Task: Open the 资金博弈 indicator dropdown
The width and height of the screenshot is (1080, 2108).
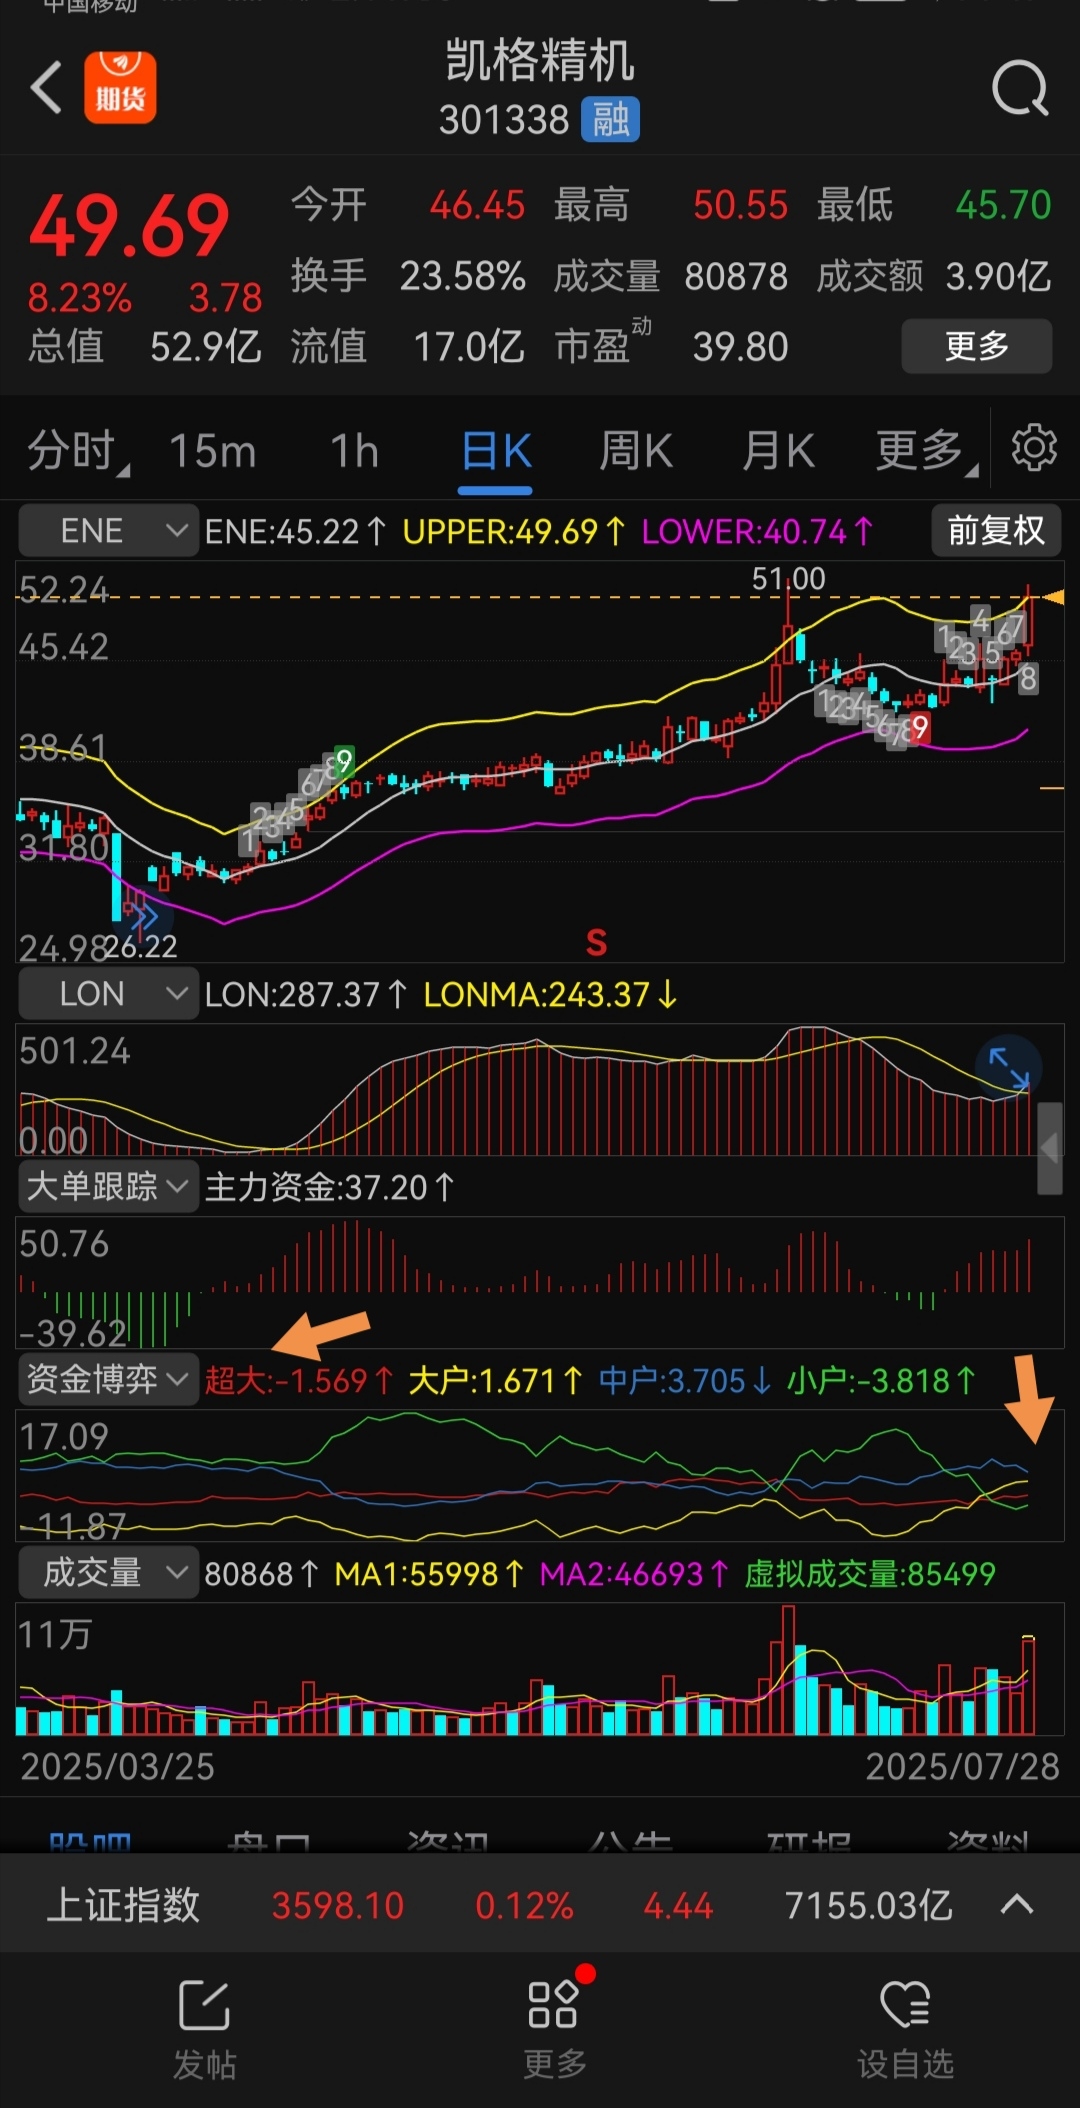Action: [x=108, y=1380]
